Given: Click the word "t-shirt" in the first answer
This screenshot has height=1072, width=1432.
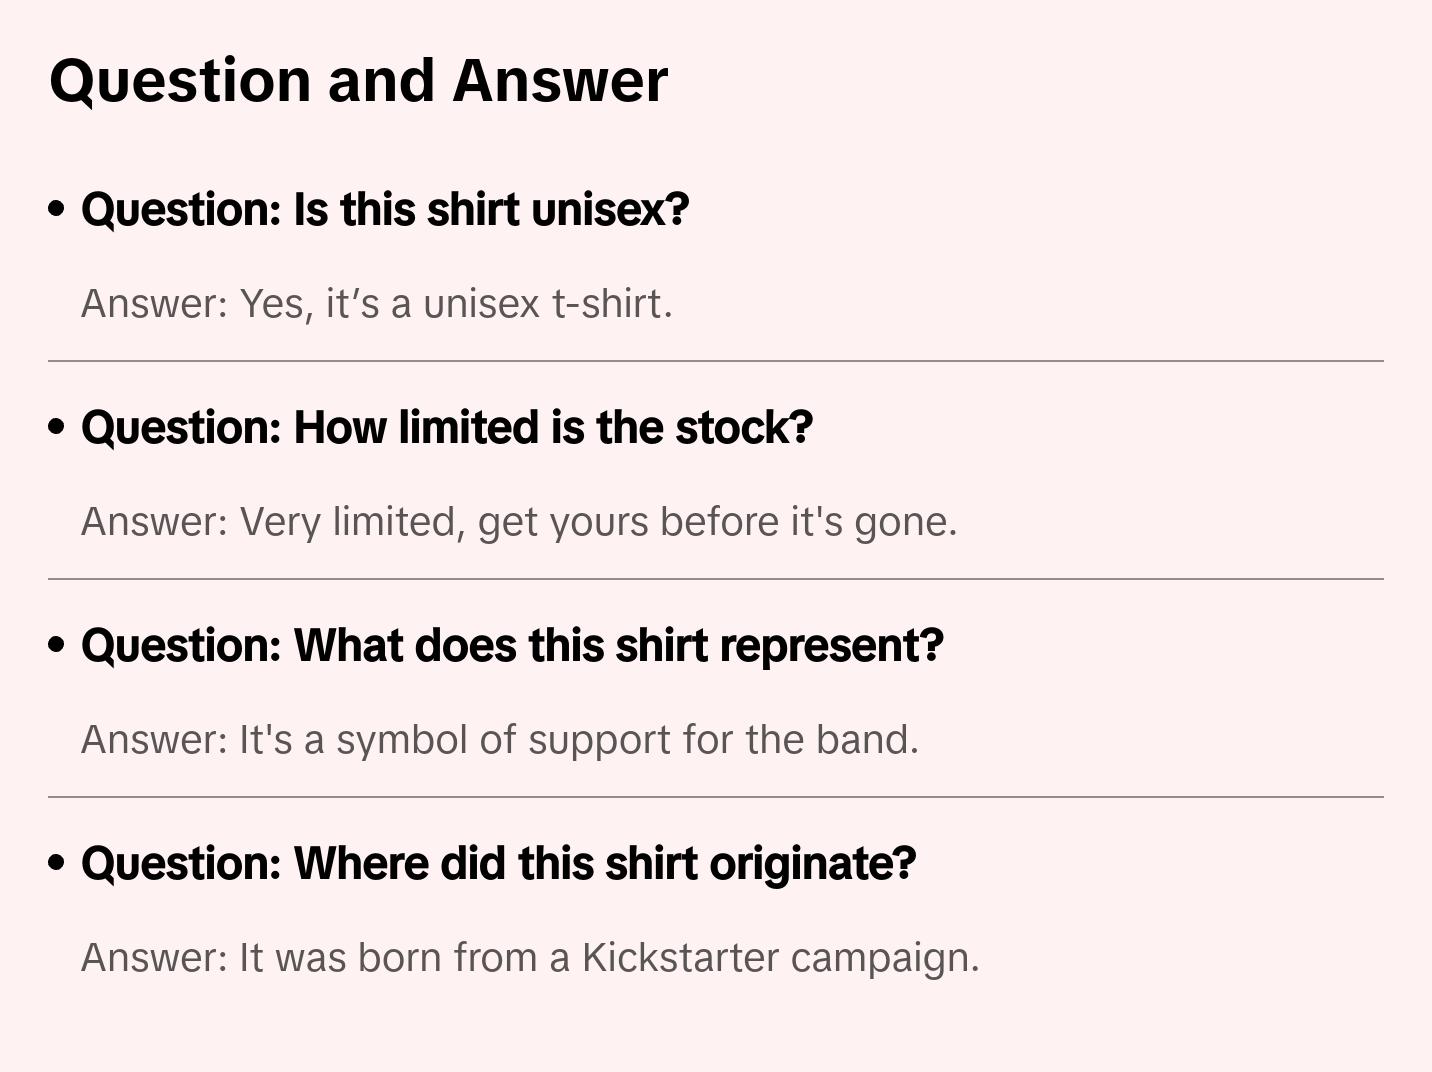Looking at the screenshot, I should pos(610,304).
